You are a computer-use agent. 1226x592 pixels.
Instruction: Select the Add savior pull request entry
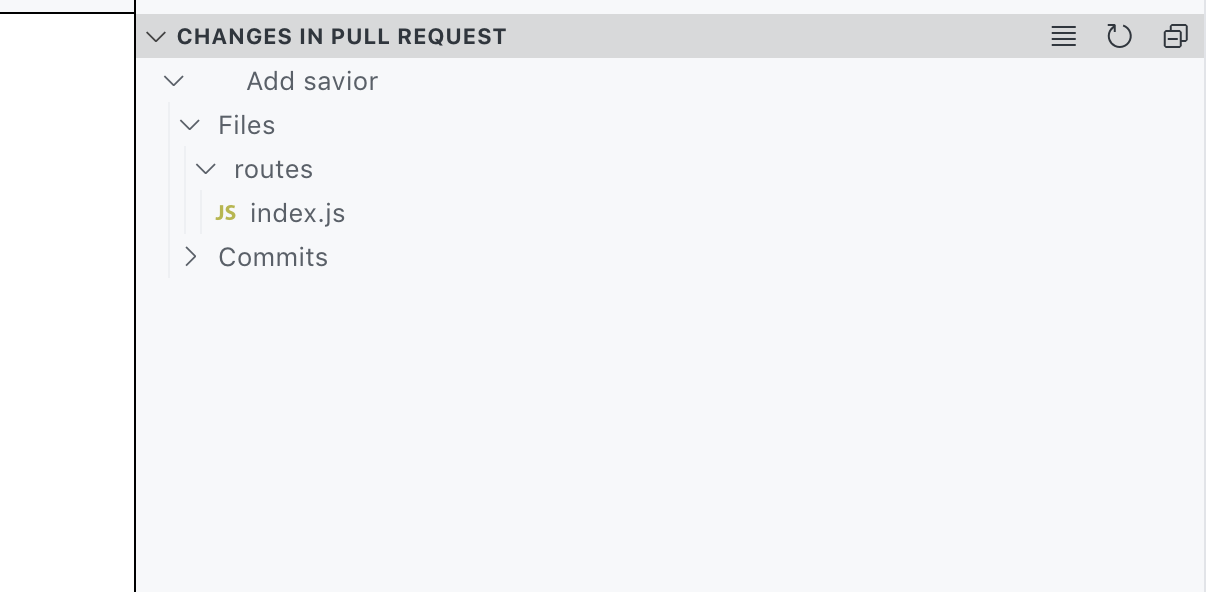312,81
